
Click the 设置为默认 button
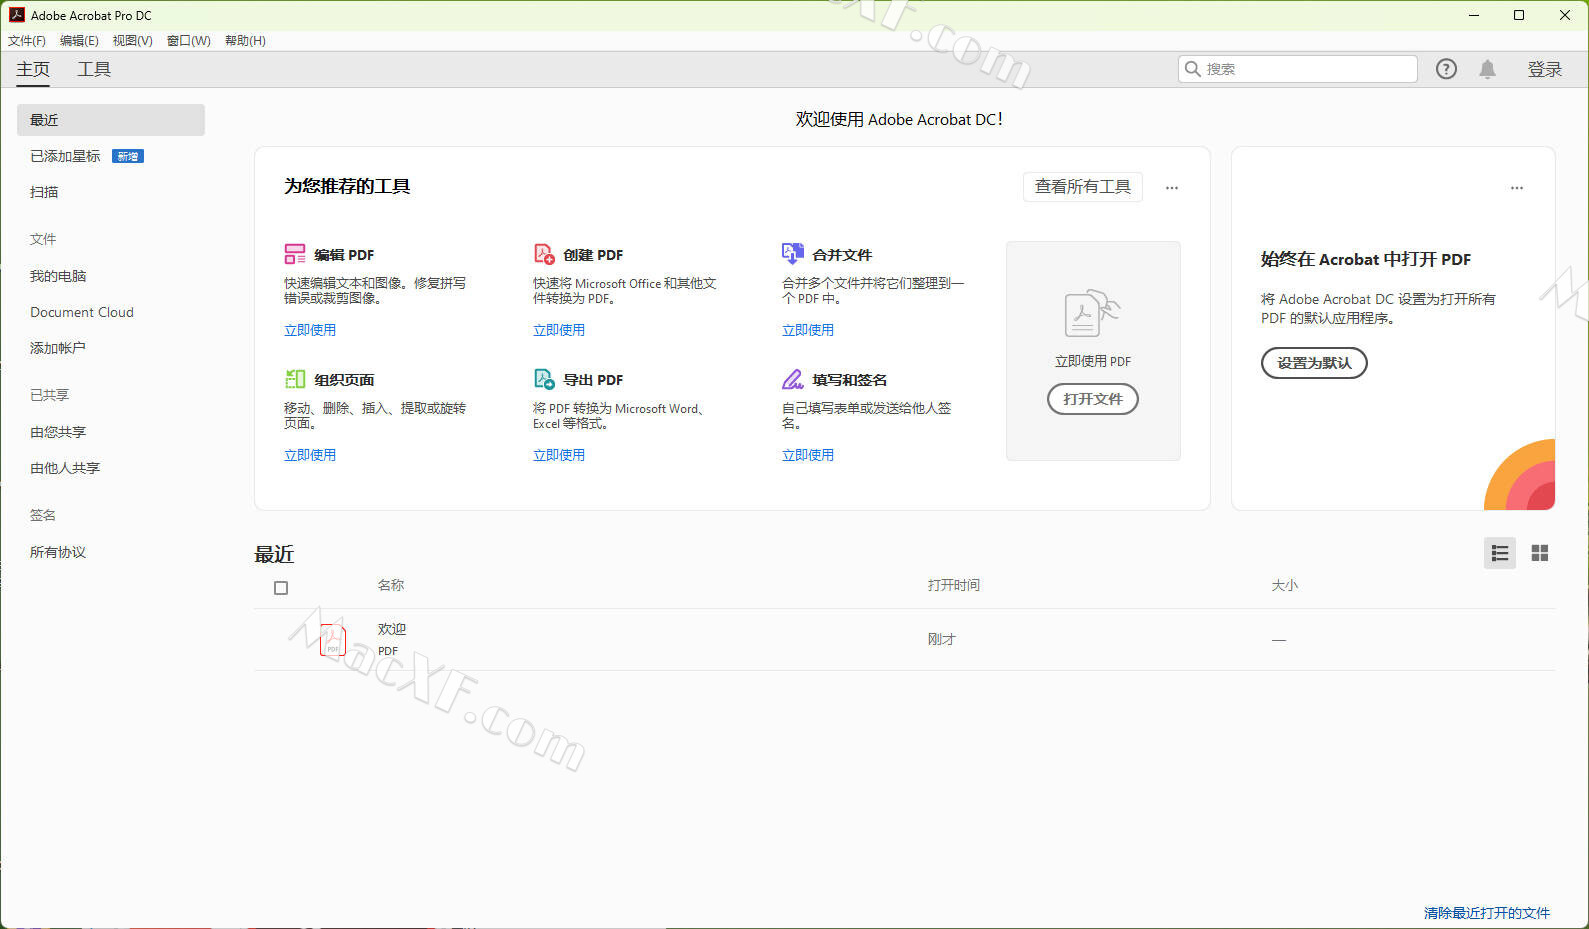[x=1314, y=363]
